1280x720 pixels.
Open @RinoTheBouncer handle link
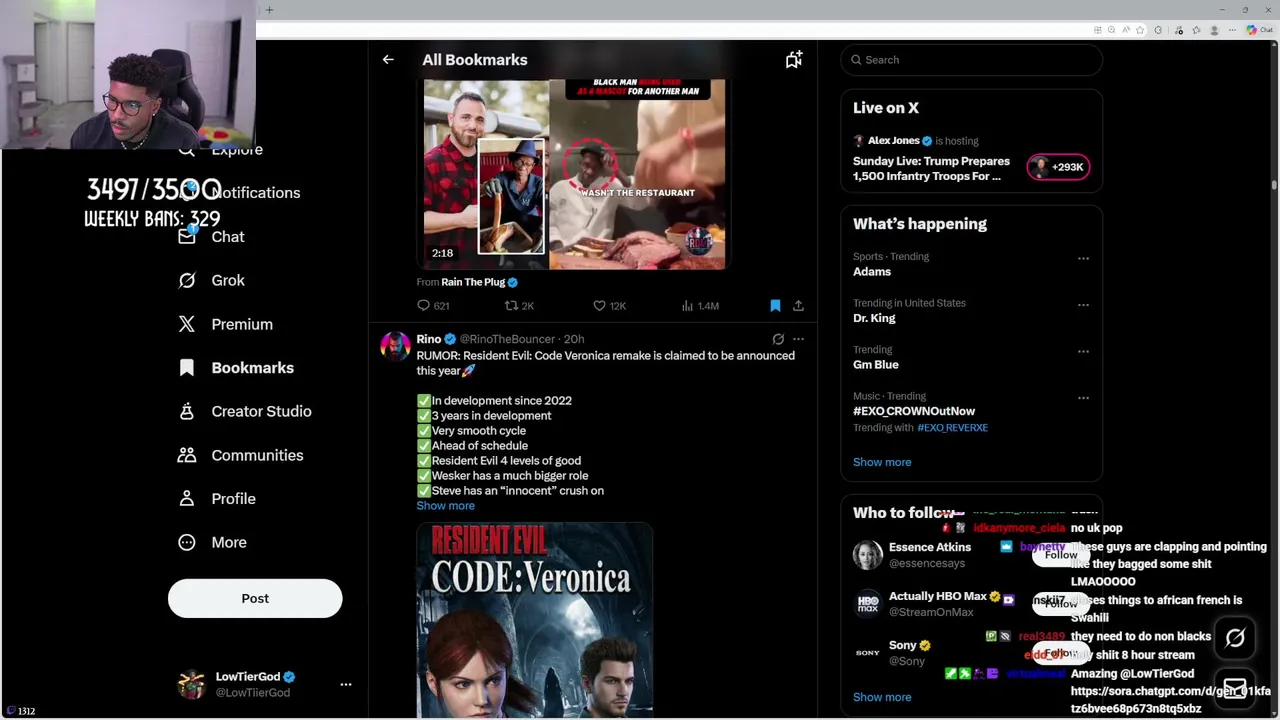pyautogui.click(x=507, y=339)
